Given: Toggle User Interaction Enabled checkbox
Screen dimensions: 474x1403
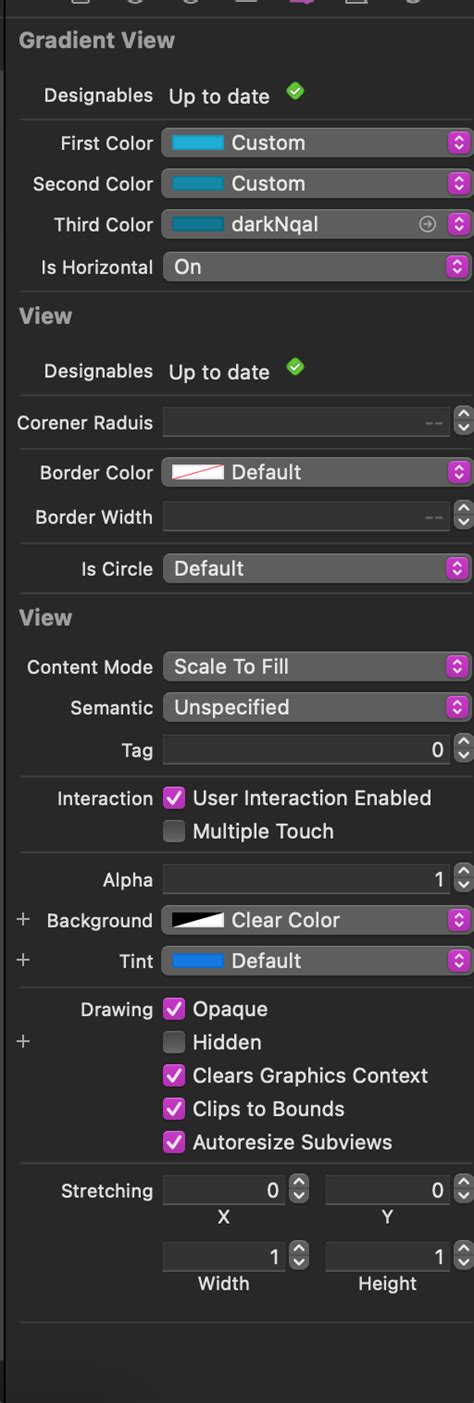Looking at the screenshot, I should [174, 798].
